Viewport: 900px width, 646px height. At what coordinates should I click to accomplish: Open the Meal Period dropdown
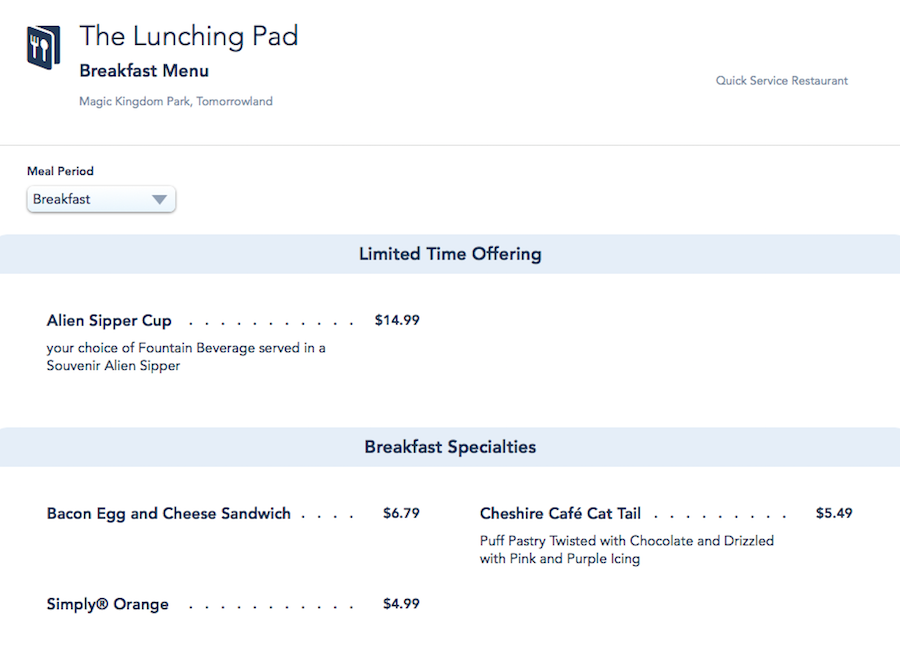tap(100, 199)
